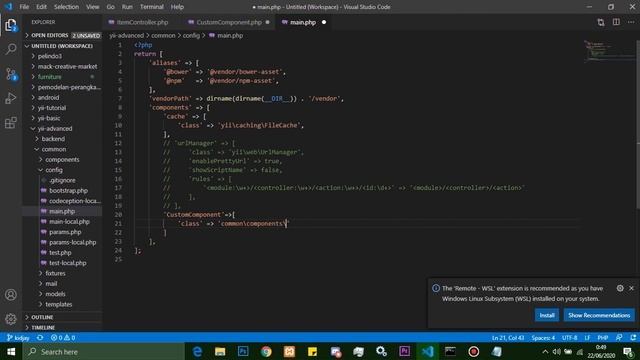Open the Explorer view in activity bar
640x360 pixels.
pyautogui.click(x=11, y=25)
